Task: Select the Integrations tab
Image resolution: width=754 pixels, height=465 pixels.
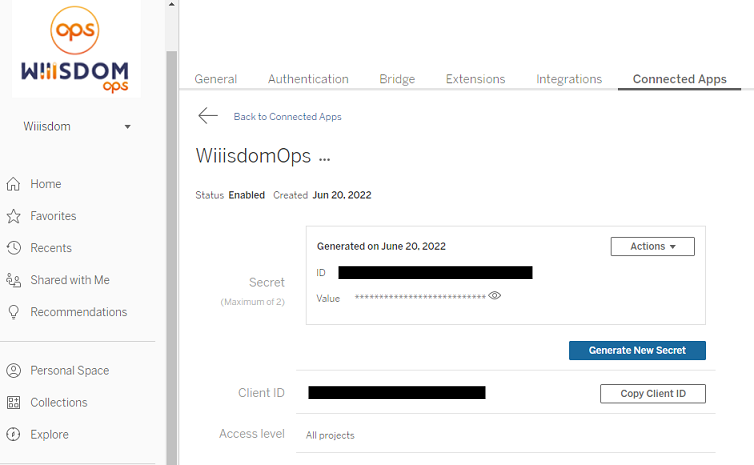Action: 569,79
